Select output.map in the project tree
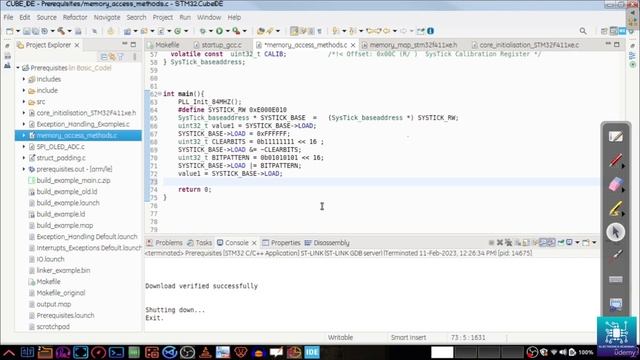Screen dimensions: 640x360 tap(53, 304)
